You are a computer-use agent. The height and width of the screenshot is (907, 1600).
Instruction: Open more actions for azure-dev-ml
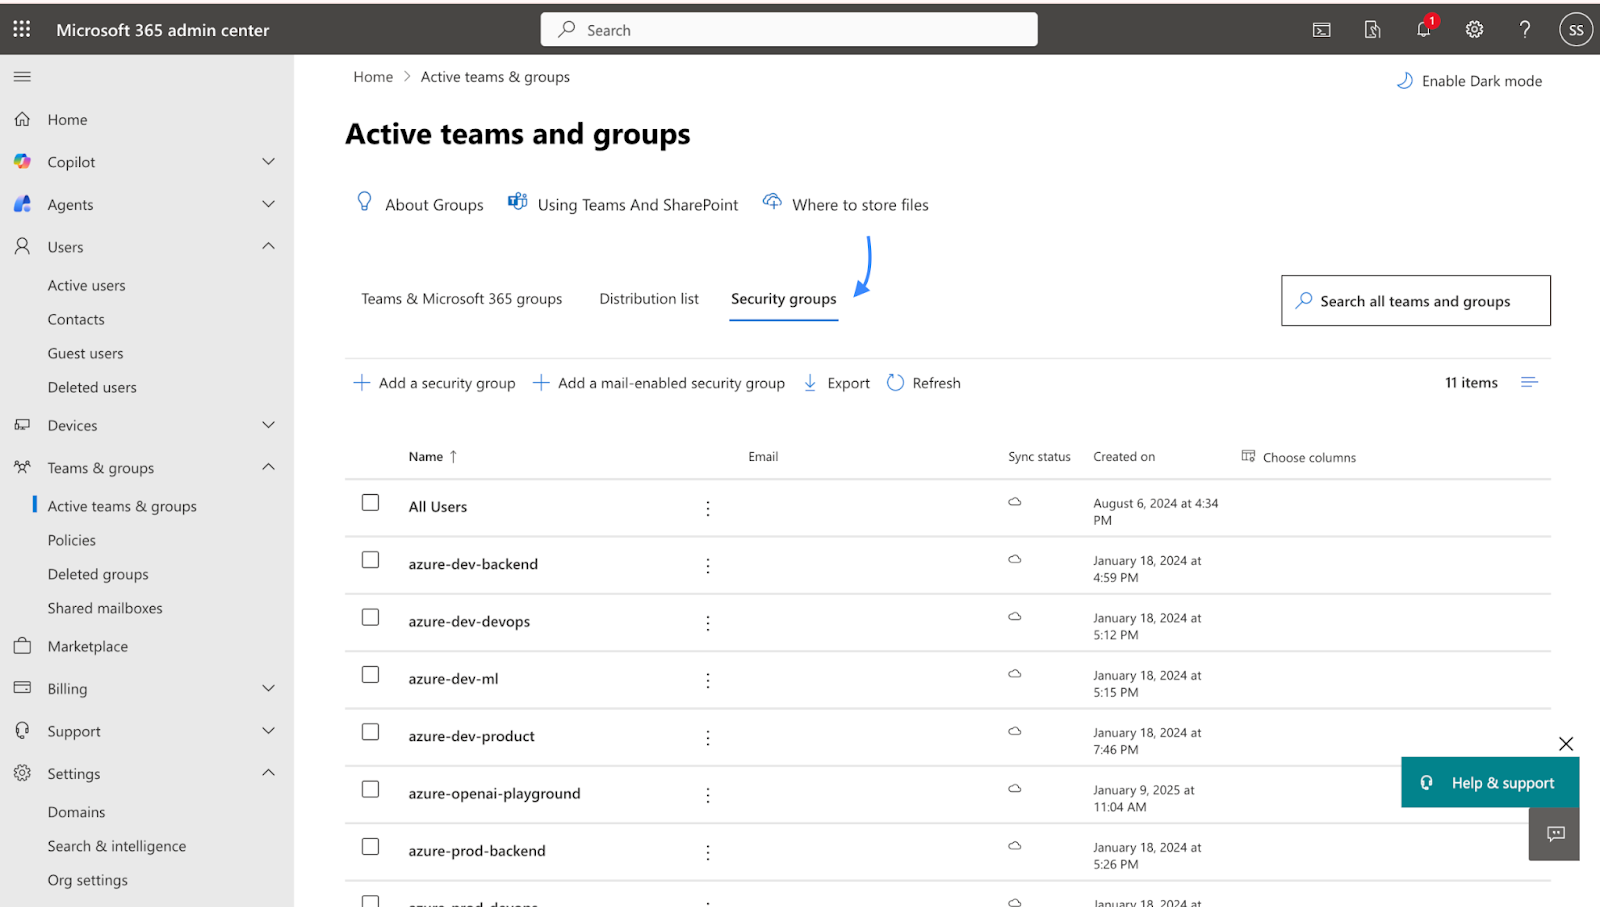click(708, 680)
